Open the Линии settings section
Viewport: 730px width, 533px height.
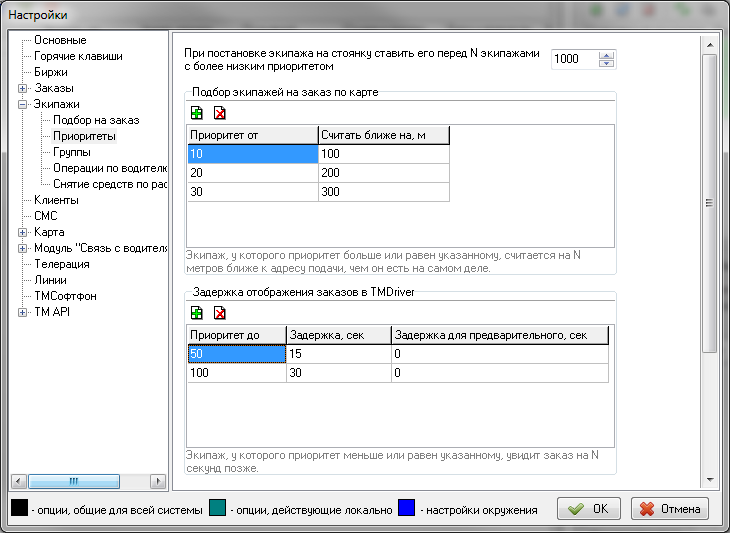click(x=50, y=280)
